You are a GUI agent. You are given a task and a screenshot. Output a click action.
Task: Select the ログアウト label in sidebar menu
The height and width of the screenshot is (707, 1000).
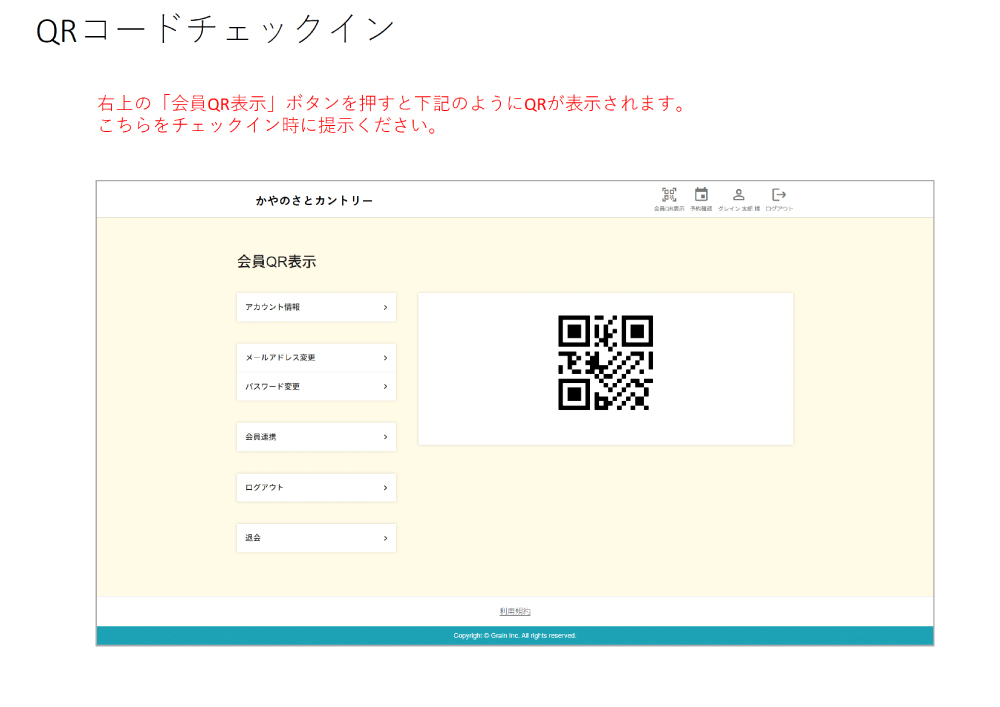click(264, 488)
